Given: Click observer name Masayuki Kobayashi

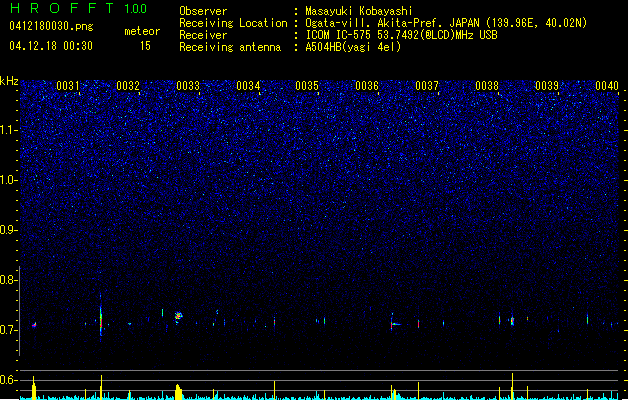Looking at the screenshot, I should point(359,11).
